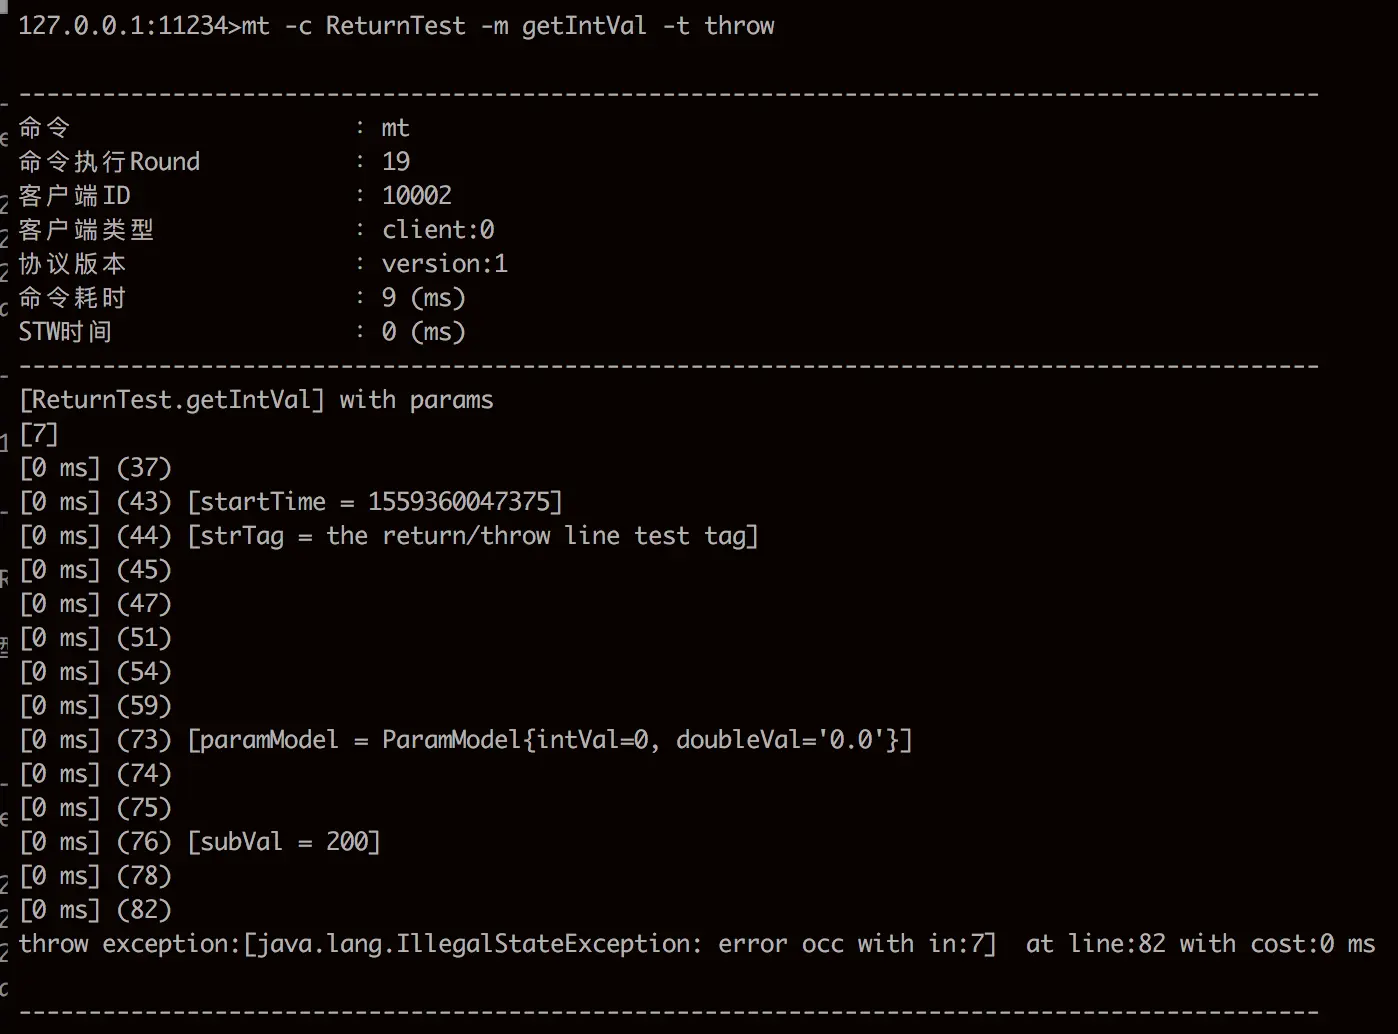
Task: Click the 'version:1' protocol value
Action: (x=444, y=264)
